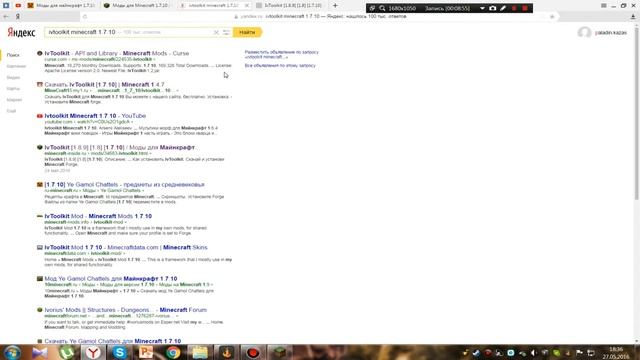Screen dimensions: 640x360
Task: Open PowerPoint from the taskbar
Action: pyautogui.click(x=146, y=352)
